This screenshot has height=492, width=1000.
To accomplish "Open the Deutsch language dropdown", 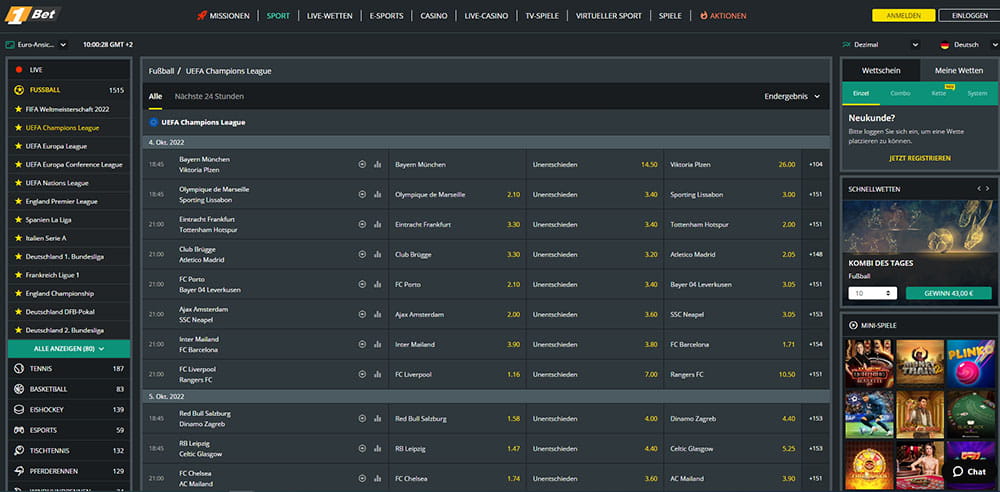I will point(968,45).
